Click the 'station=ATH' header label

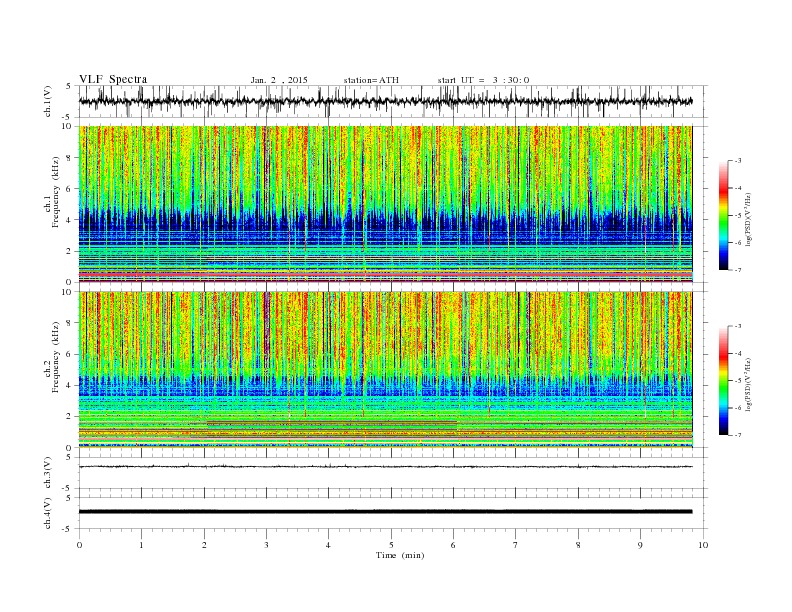point(371,80)
